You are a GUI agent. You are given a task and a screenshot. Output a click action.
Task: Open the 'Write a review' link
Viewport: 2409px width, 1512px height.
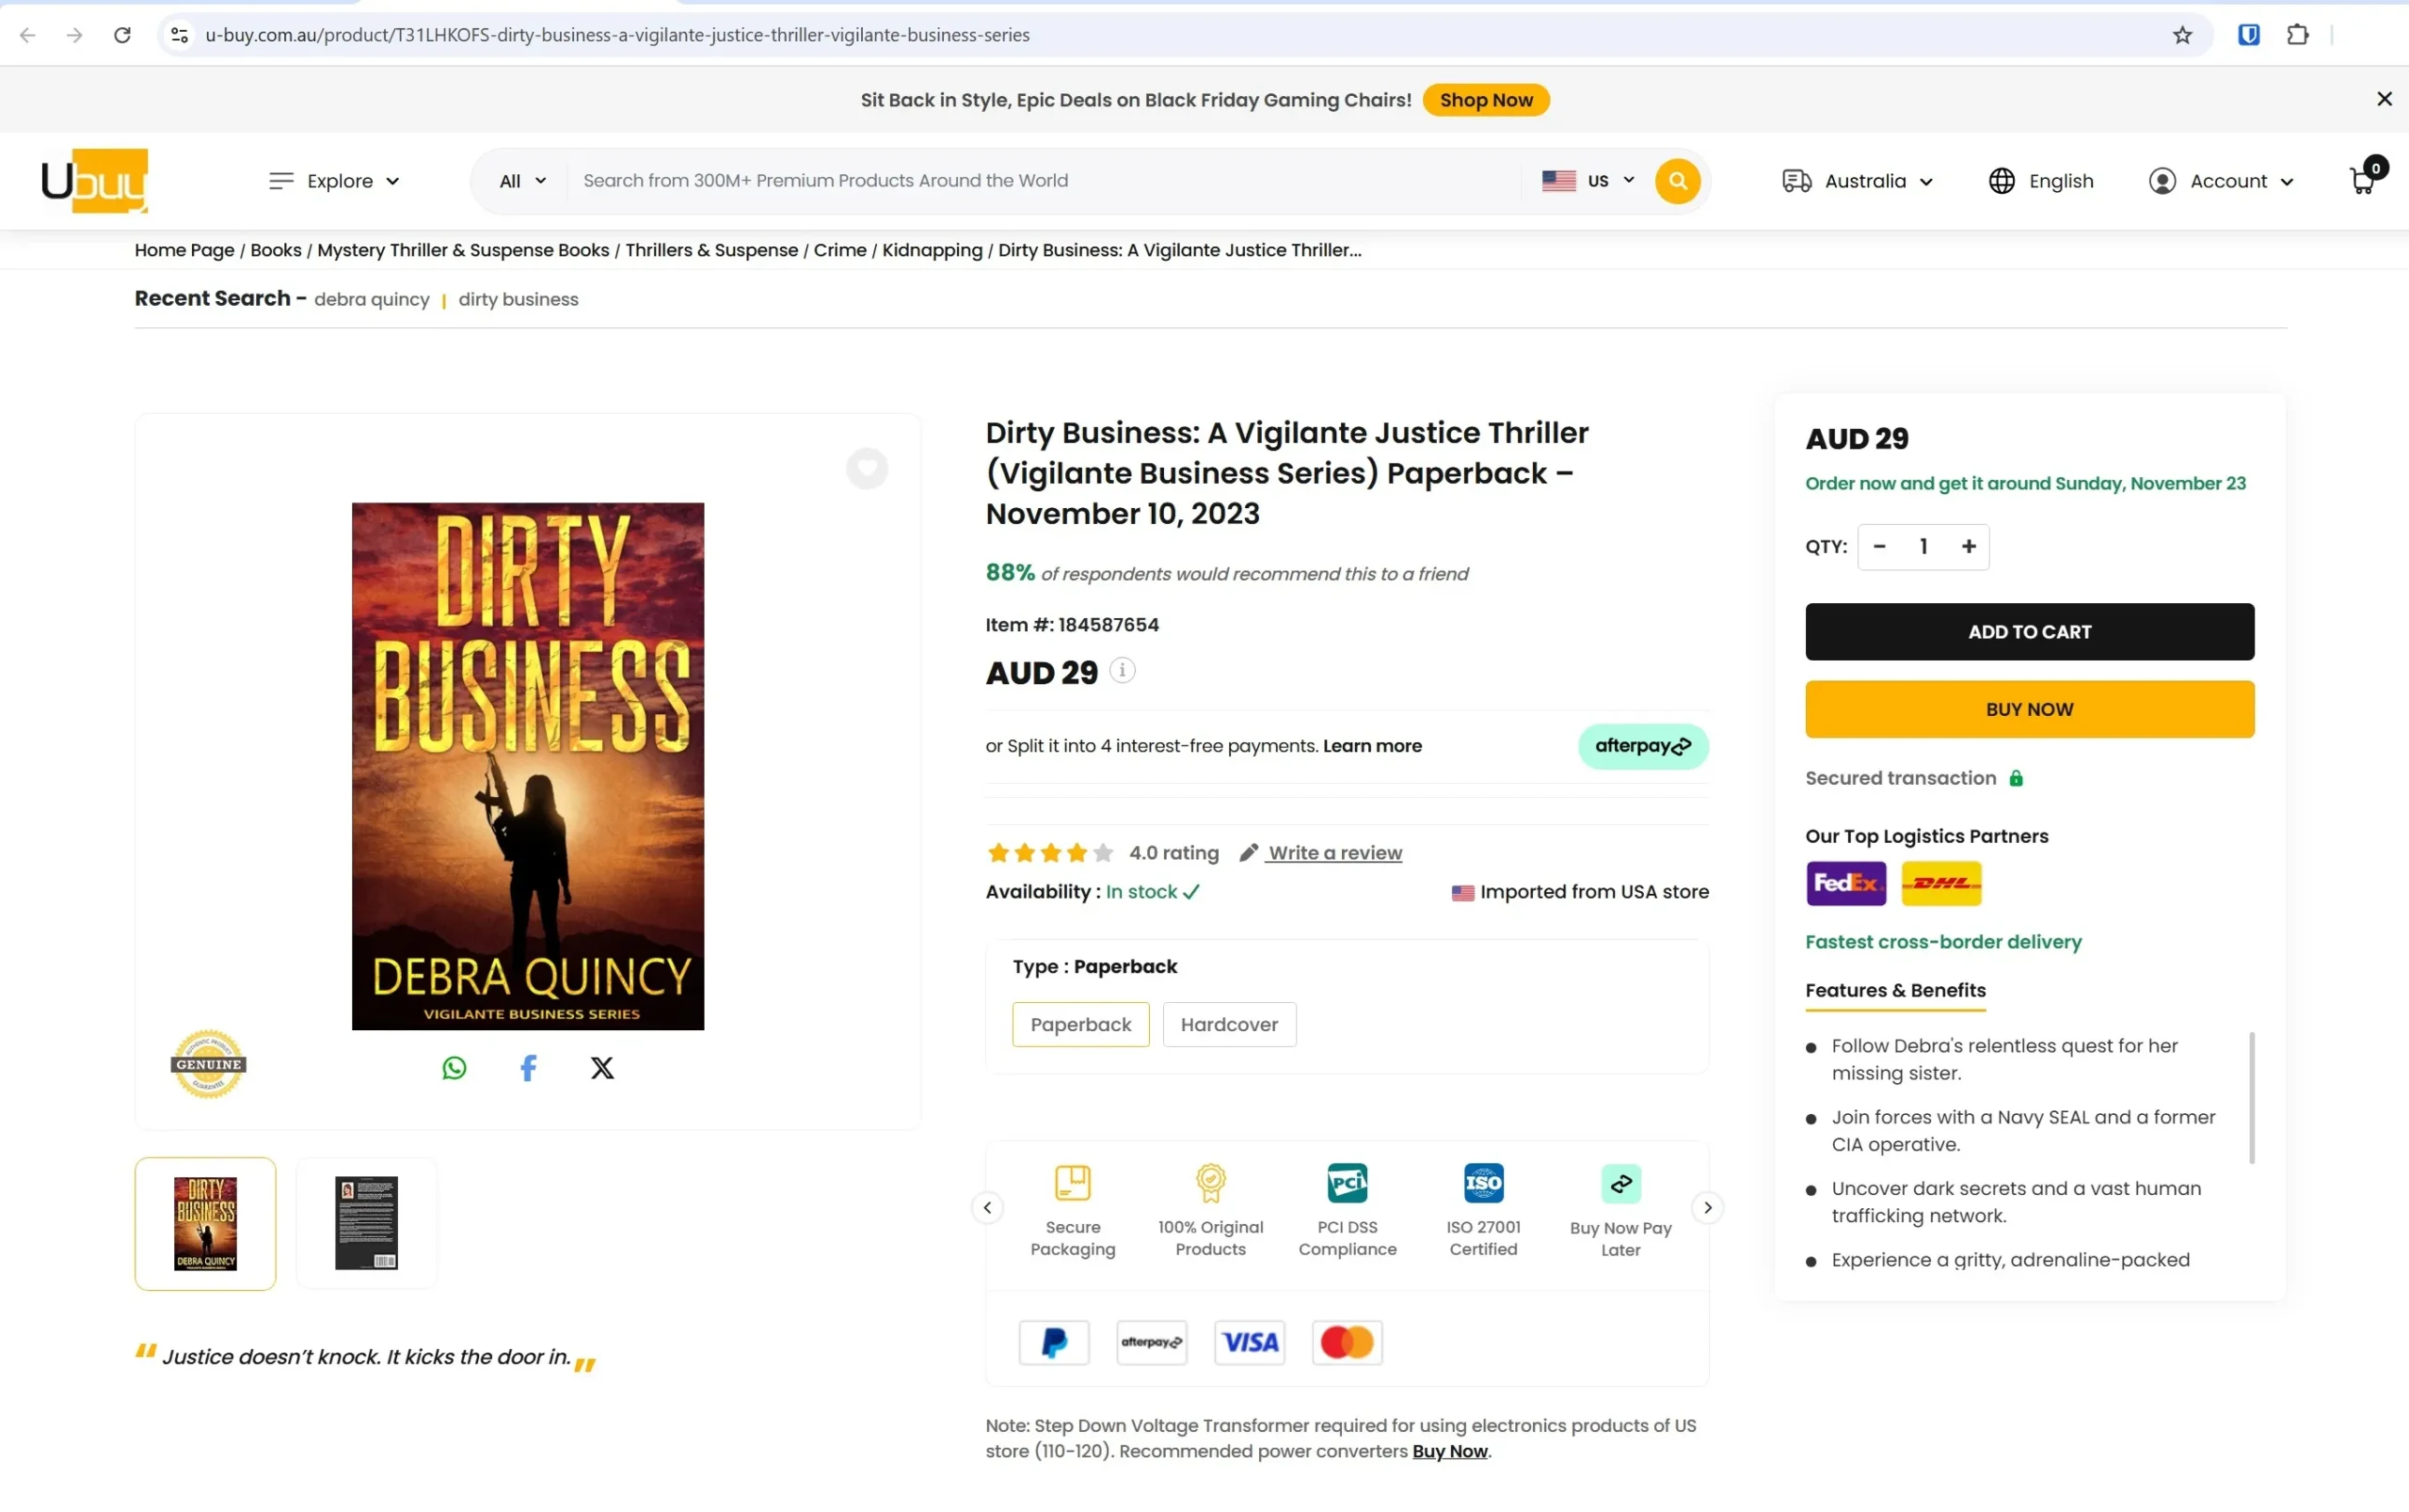click(x=1334, y=852)
